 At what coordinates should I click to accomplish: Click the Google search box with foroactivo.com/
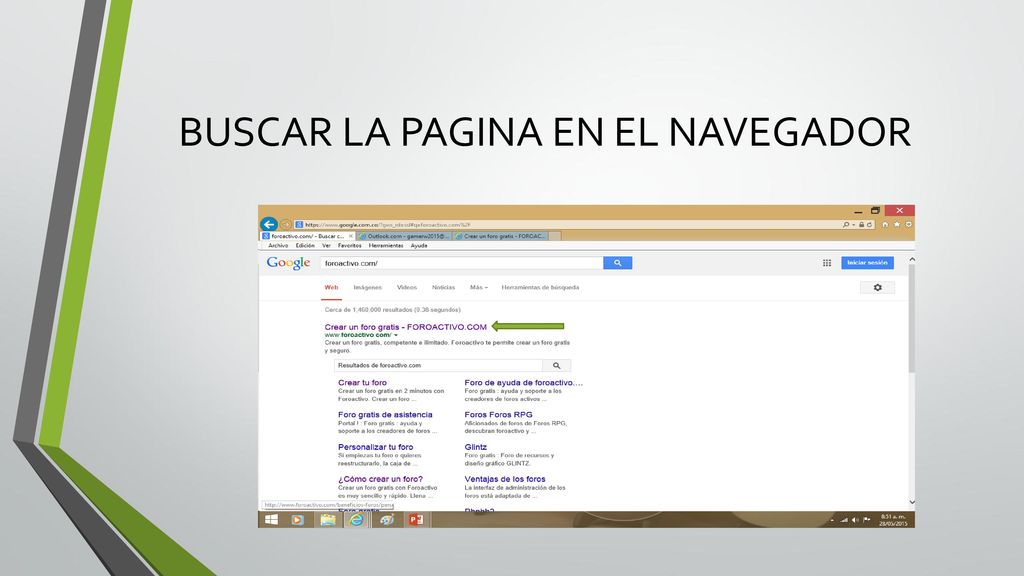coord(462,263)
